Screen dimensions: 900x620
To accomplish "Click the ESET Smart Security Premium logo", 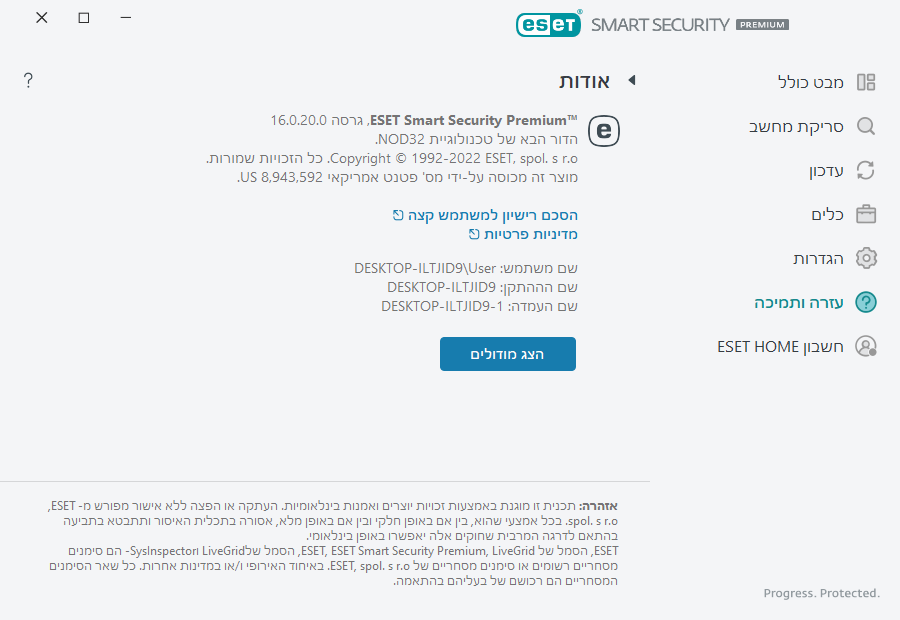I will [x=652, y=24].
